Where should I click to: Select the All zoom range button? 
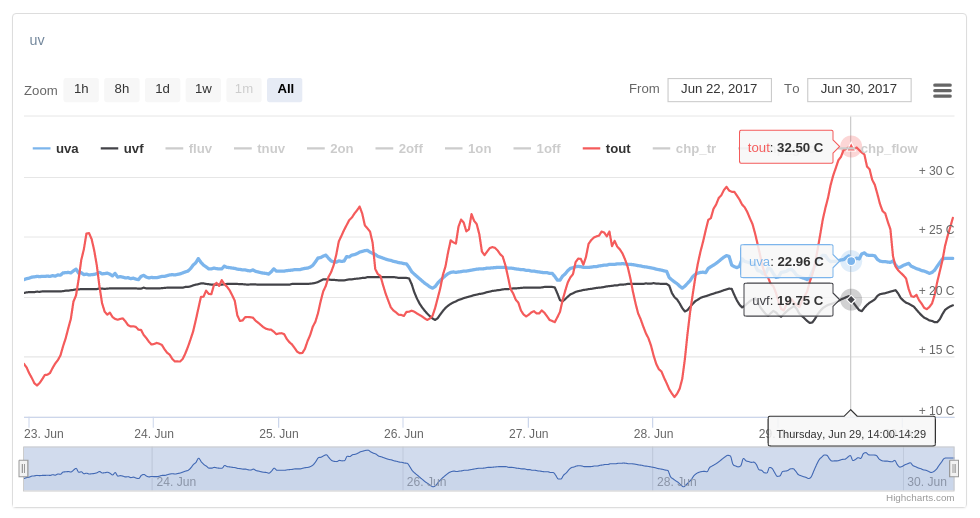coord(285,90)
